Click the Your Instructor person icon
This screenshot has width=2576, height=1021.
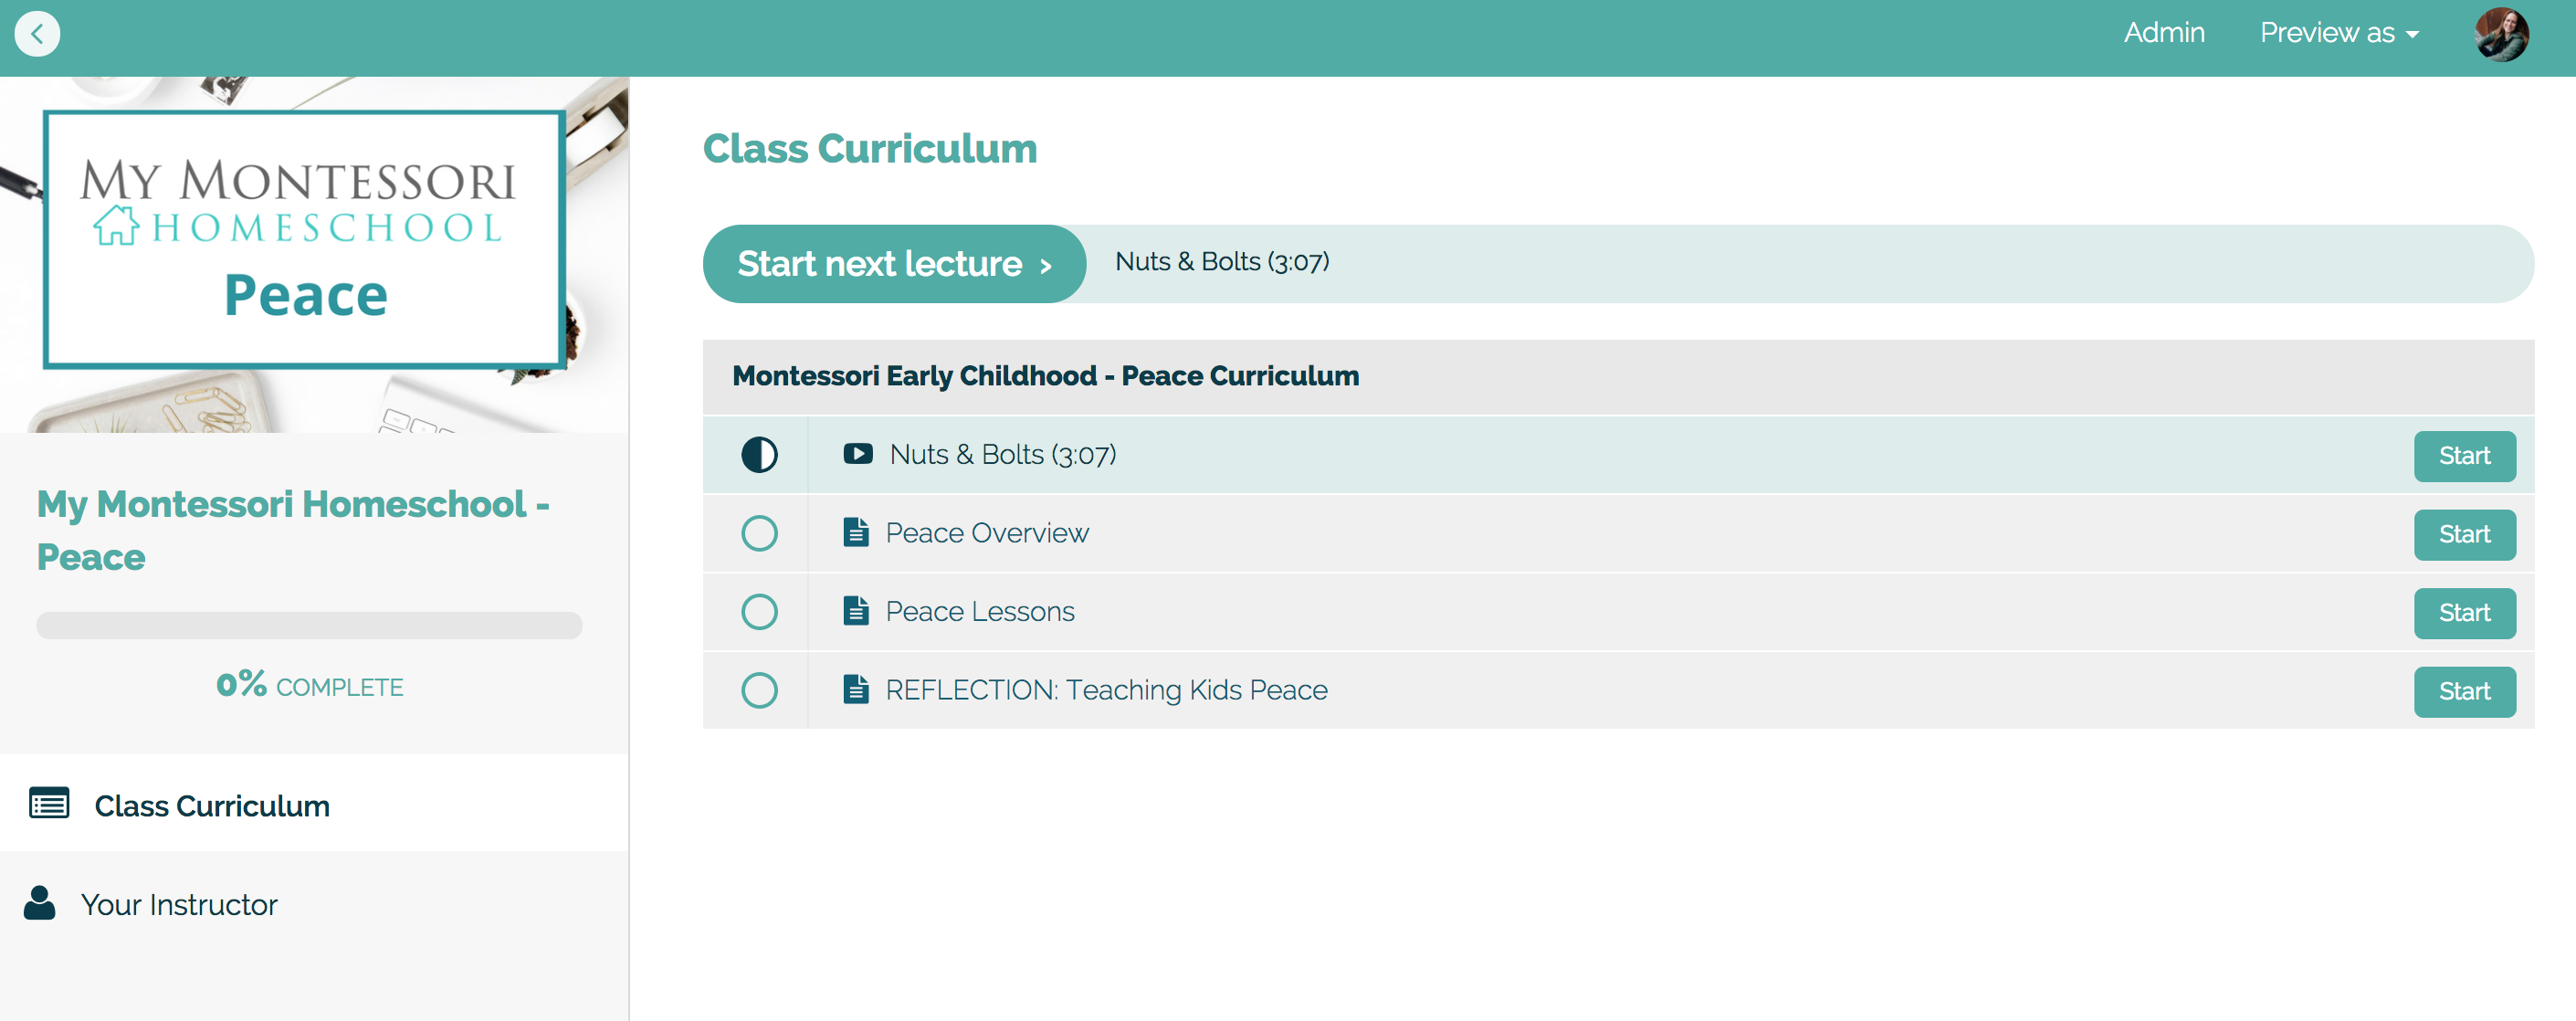coord(39,903)
